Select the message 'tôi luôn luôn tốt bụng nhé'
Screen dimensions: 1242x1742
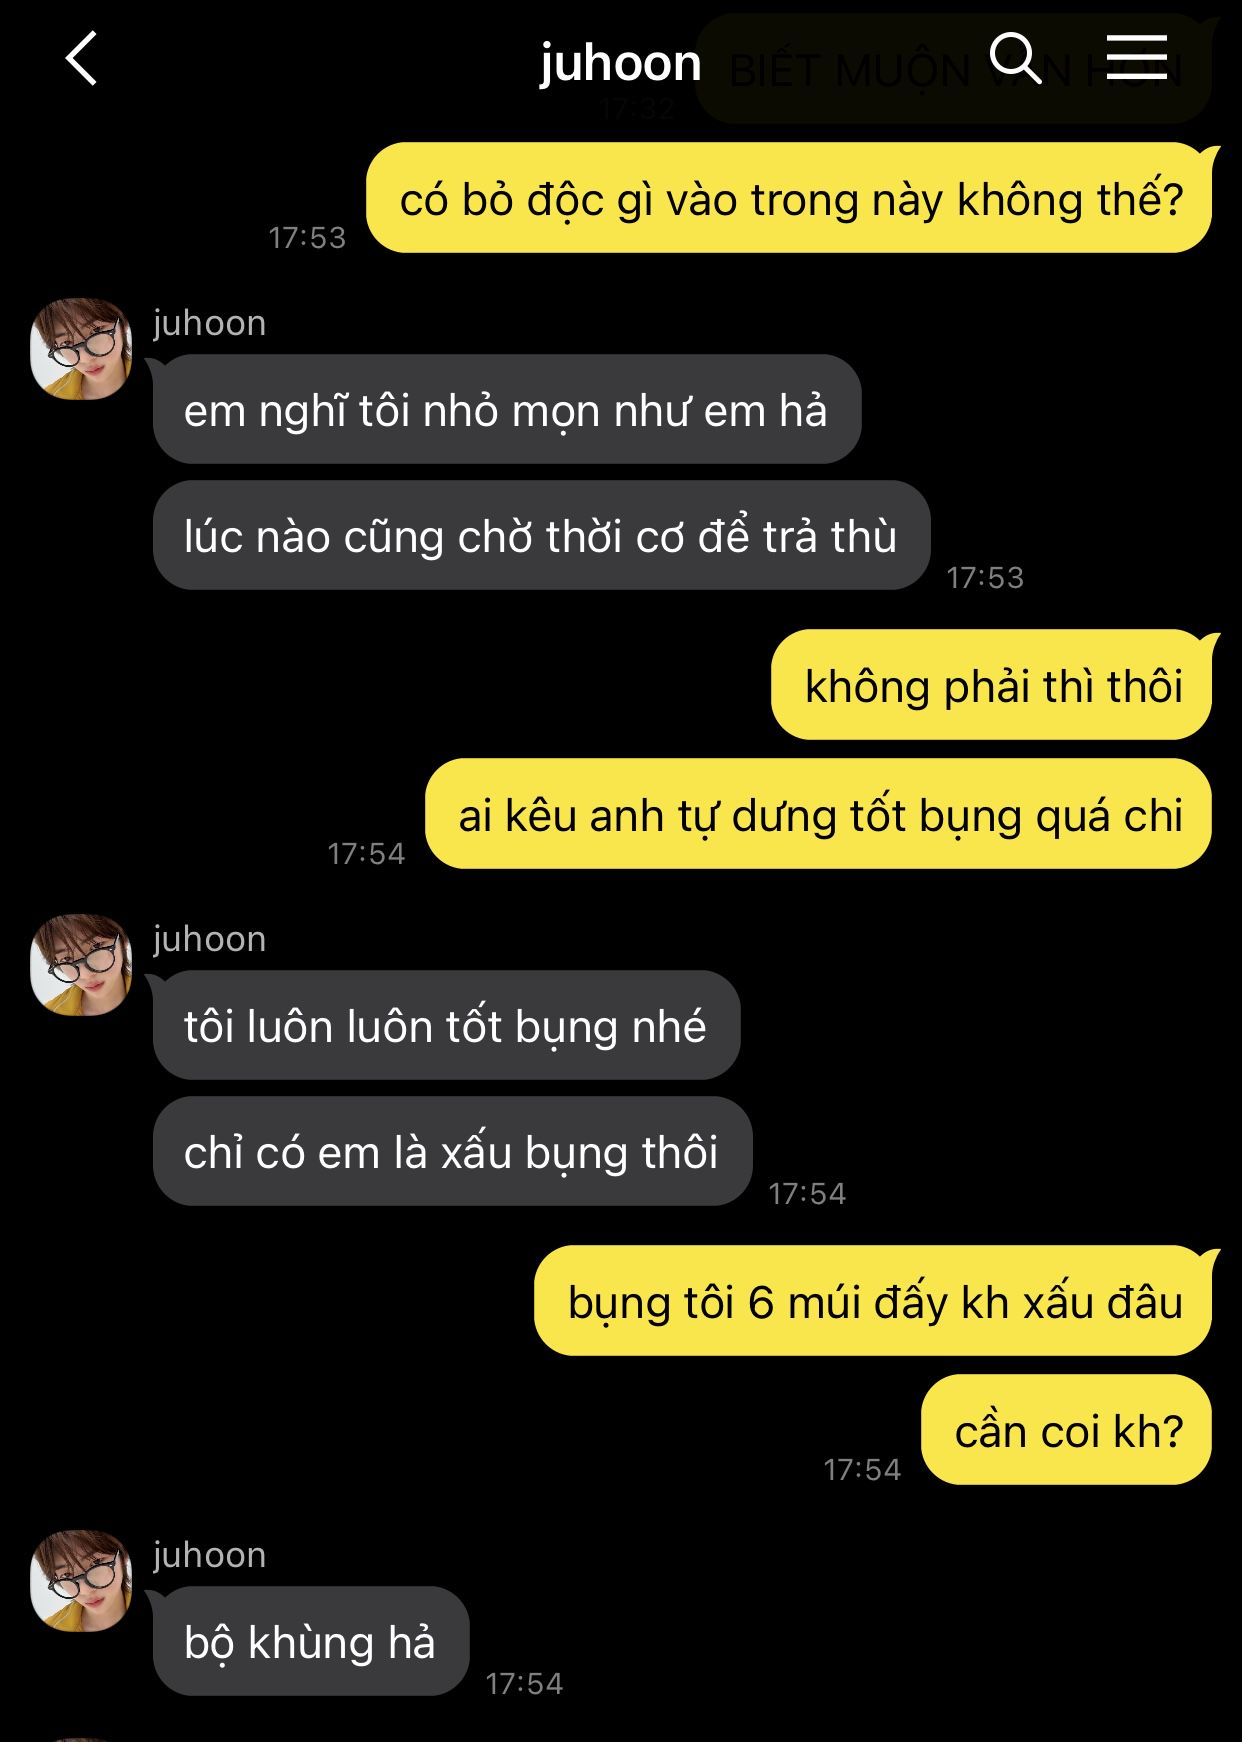[x=446, y=1025]
